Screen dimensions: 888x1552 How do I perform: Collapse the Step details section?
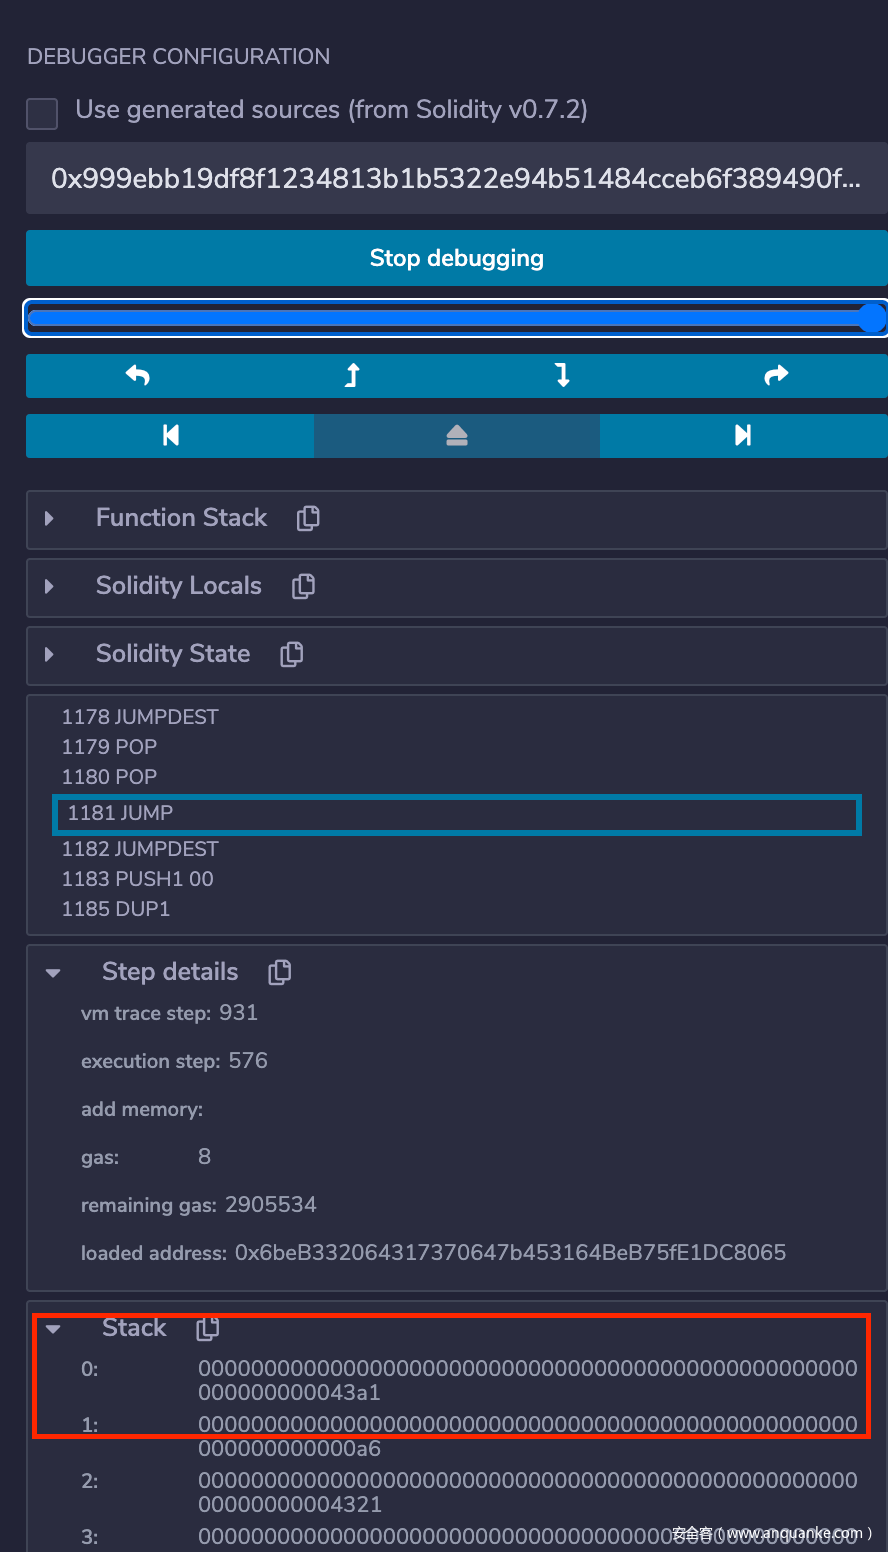pyautogui.click(x=54, y=972)
